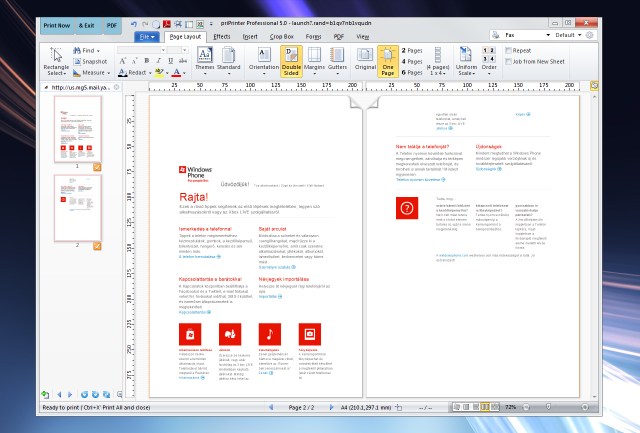Toggle the Repeat checkbox

point(509,49)
